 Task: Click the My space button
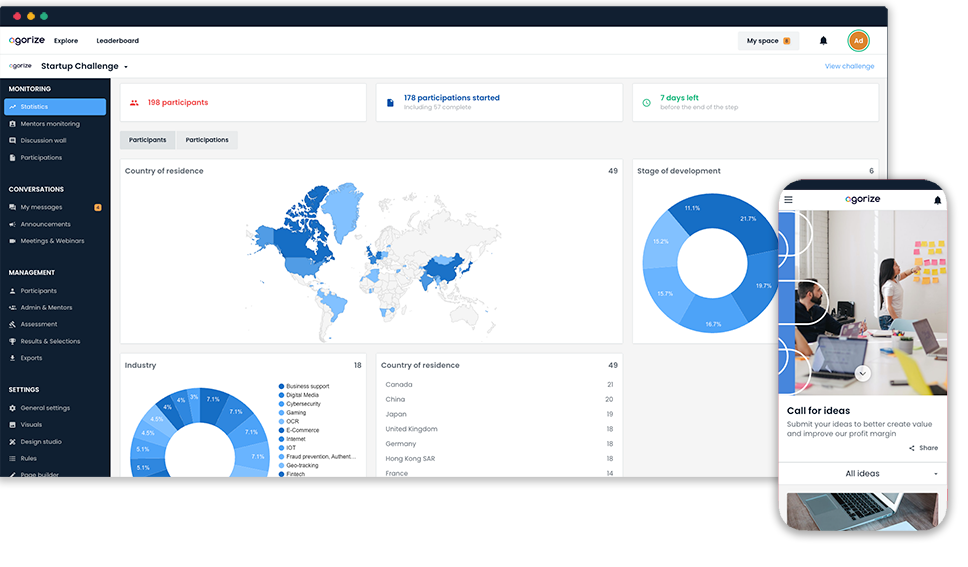click(x=768, y=41)
